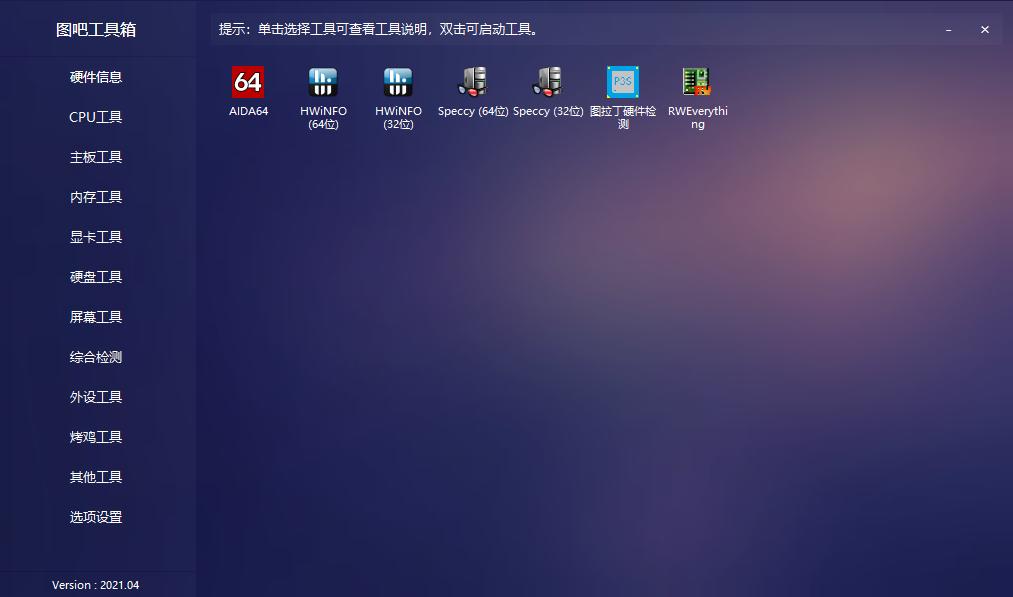Viewport: 1013px width, 597px height.
Task: Switch to 硬件信息 category
Action: (x=96, y=76)
